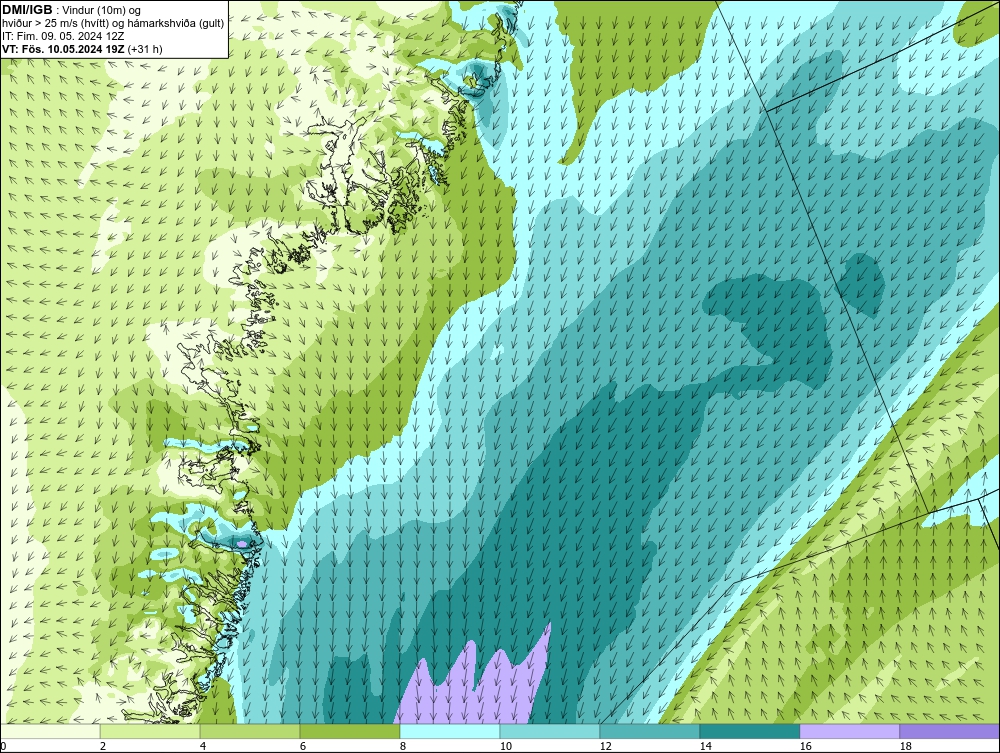The height and width of the screenshot is (753, 1000).
Task: Click the legend scale label '12'
Action: coord(605,746)
